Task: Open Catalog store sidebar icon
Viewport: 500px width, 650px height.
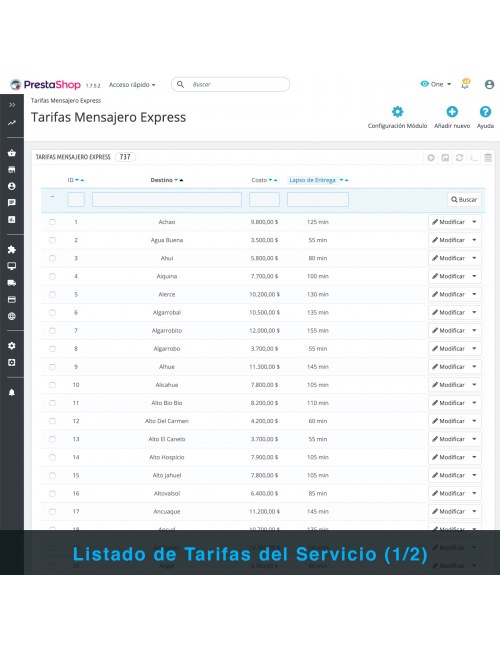Action: coord(12,170)
